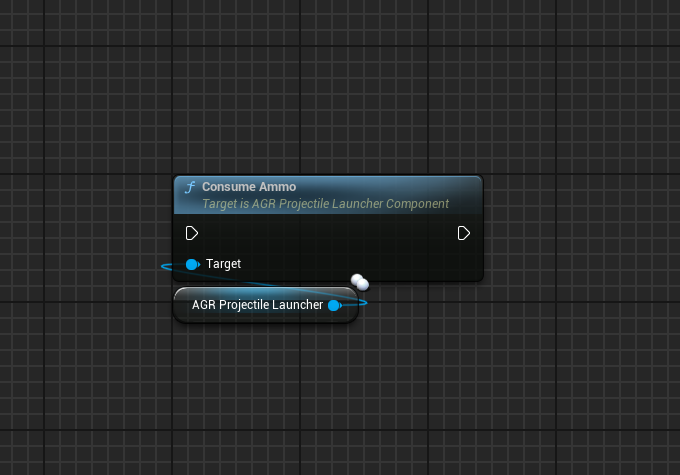
Task: Click the "Target is AGR Projectile Launcher Component" subtitle
Action: (x=325, y=204)
